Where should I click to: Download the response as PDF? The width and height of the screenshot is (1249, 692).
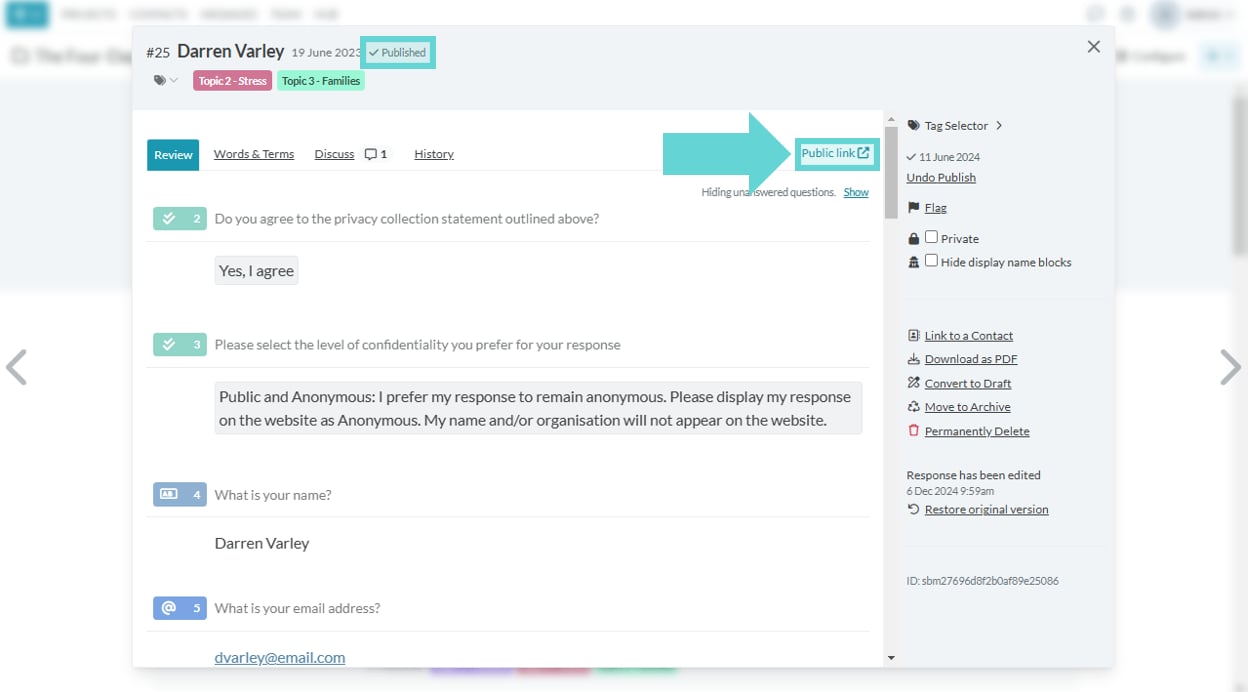click(x=971, y=359)
